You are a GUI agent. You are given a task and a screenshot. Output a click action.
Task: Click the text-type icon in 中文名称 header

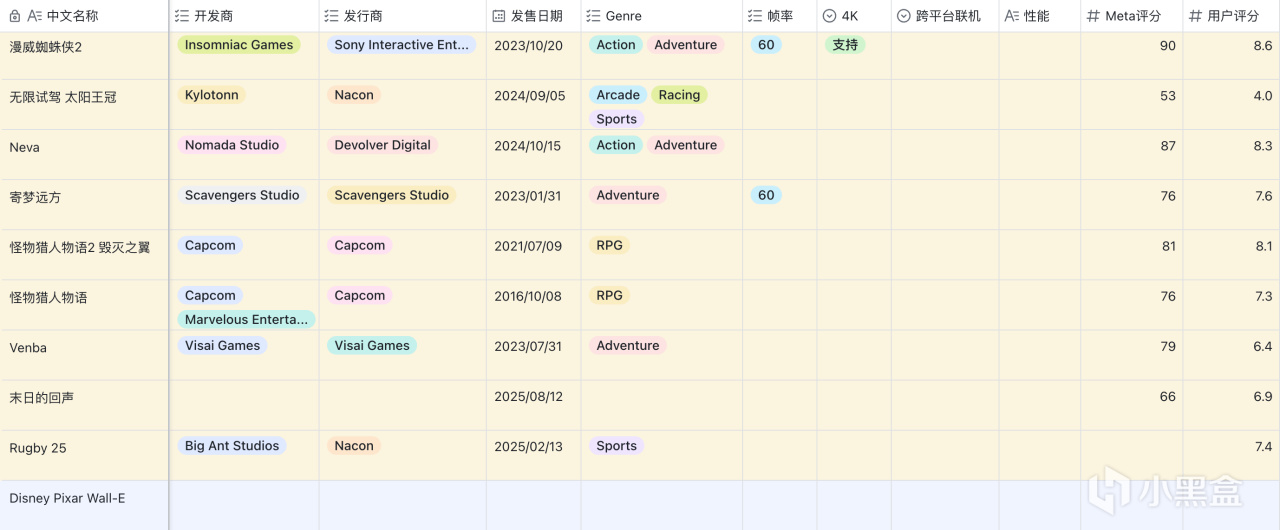[35, 16]
